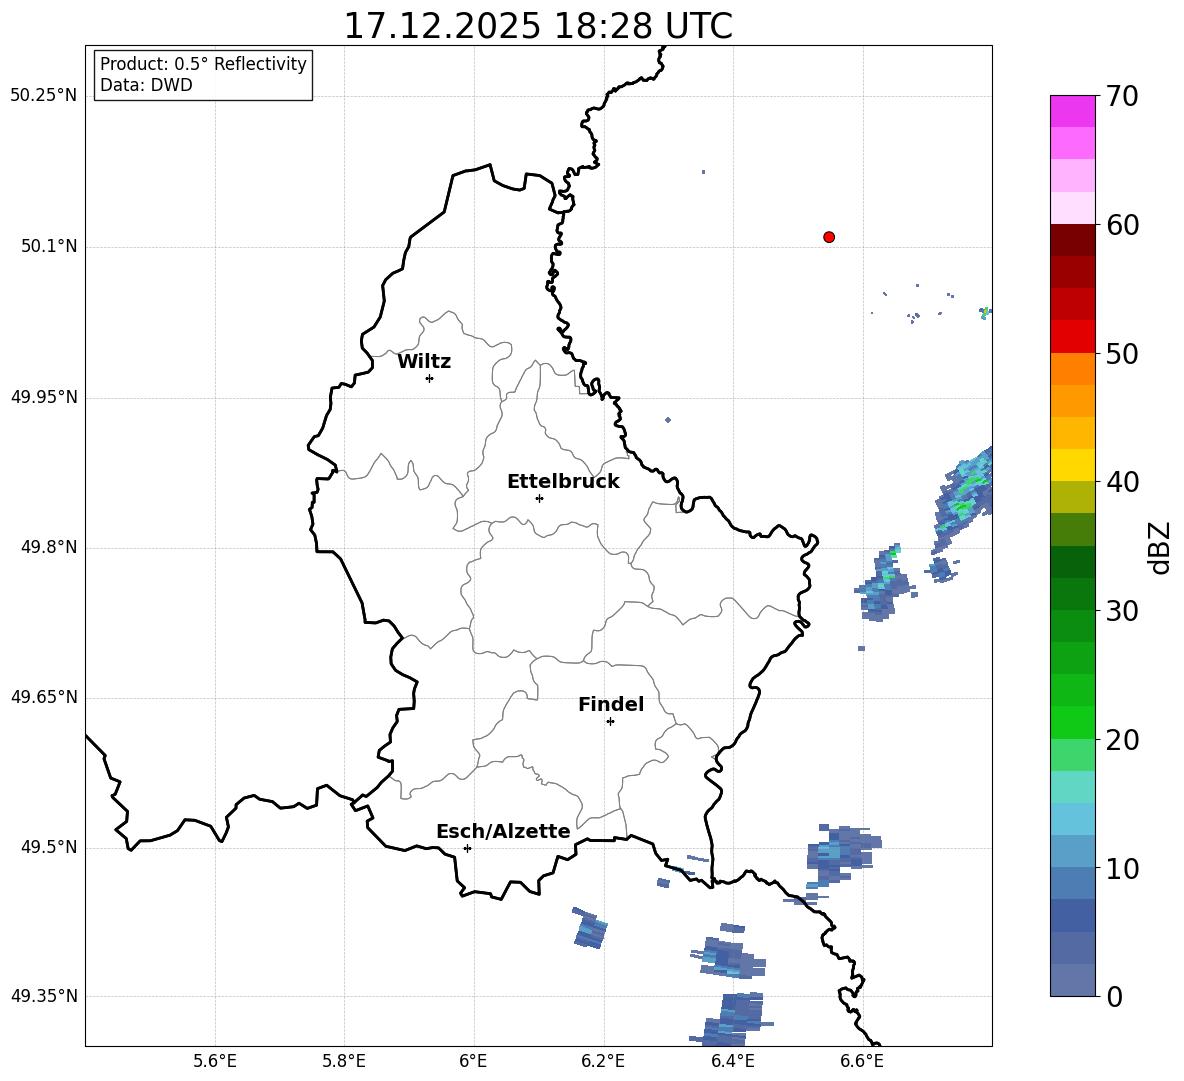Viewport: 1184px width, 1081px height.
Task: Click the 70 colorbar tick label
Action: (x=1122, y=97)
